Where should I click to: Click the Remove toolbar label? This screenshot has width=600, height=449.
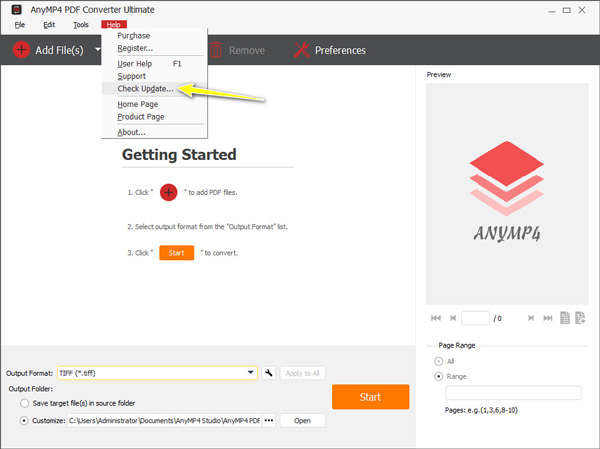247,50
